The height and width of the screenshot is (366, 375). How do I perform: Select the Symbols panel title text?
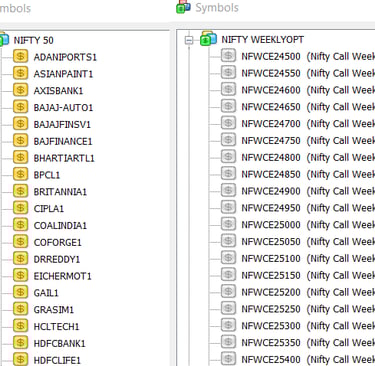[x=217, y=8]
